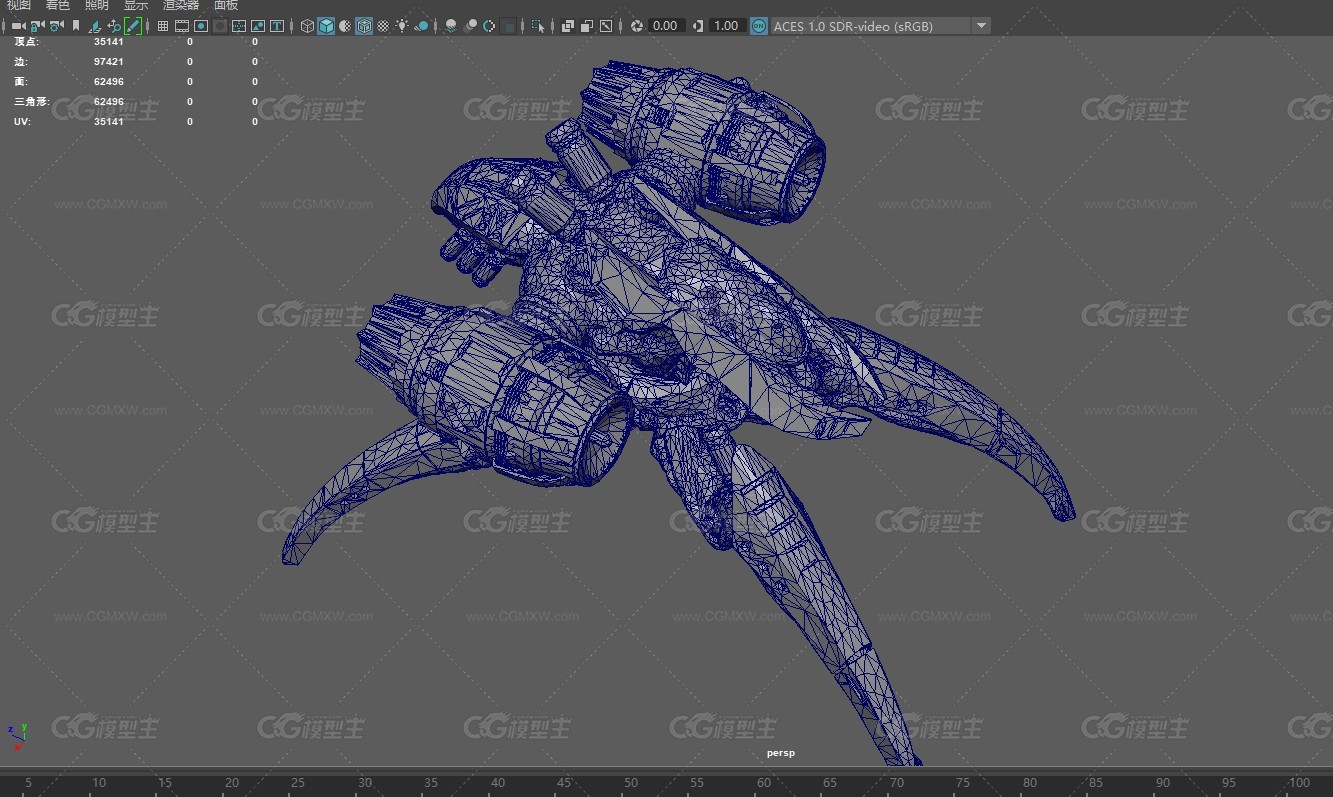Enable Textured display checker icon
This screenshot has height=797, width=1333.
[x=383, y=26]
